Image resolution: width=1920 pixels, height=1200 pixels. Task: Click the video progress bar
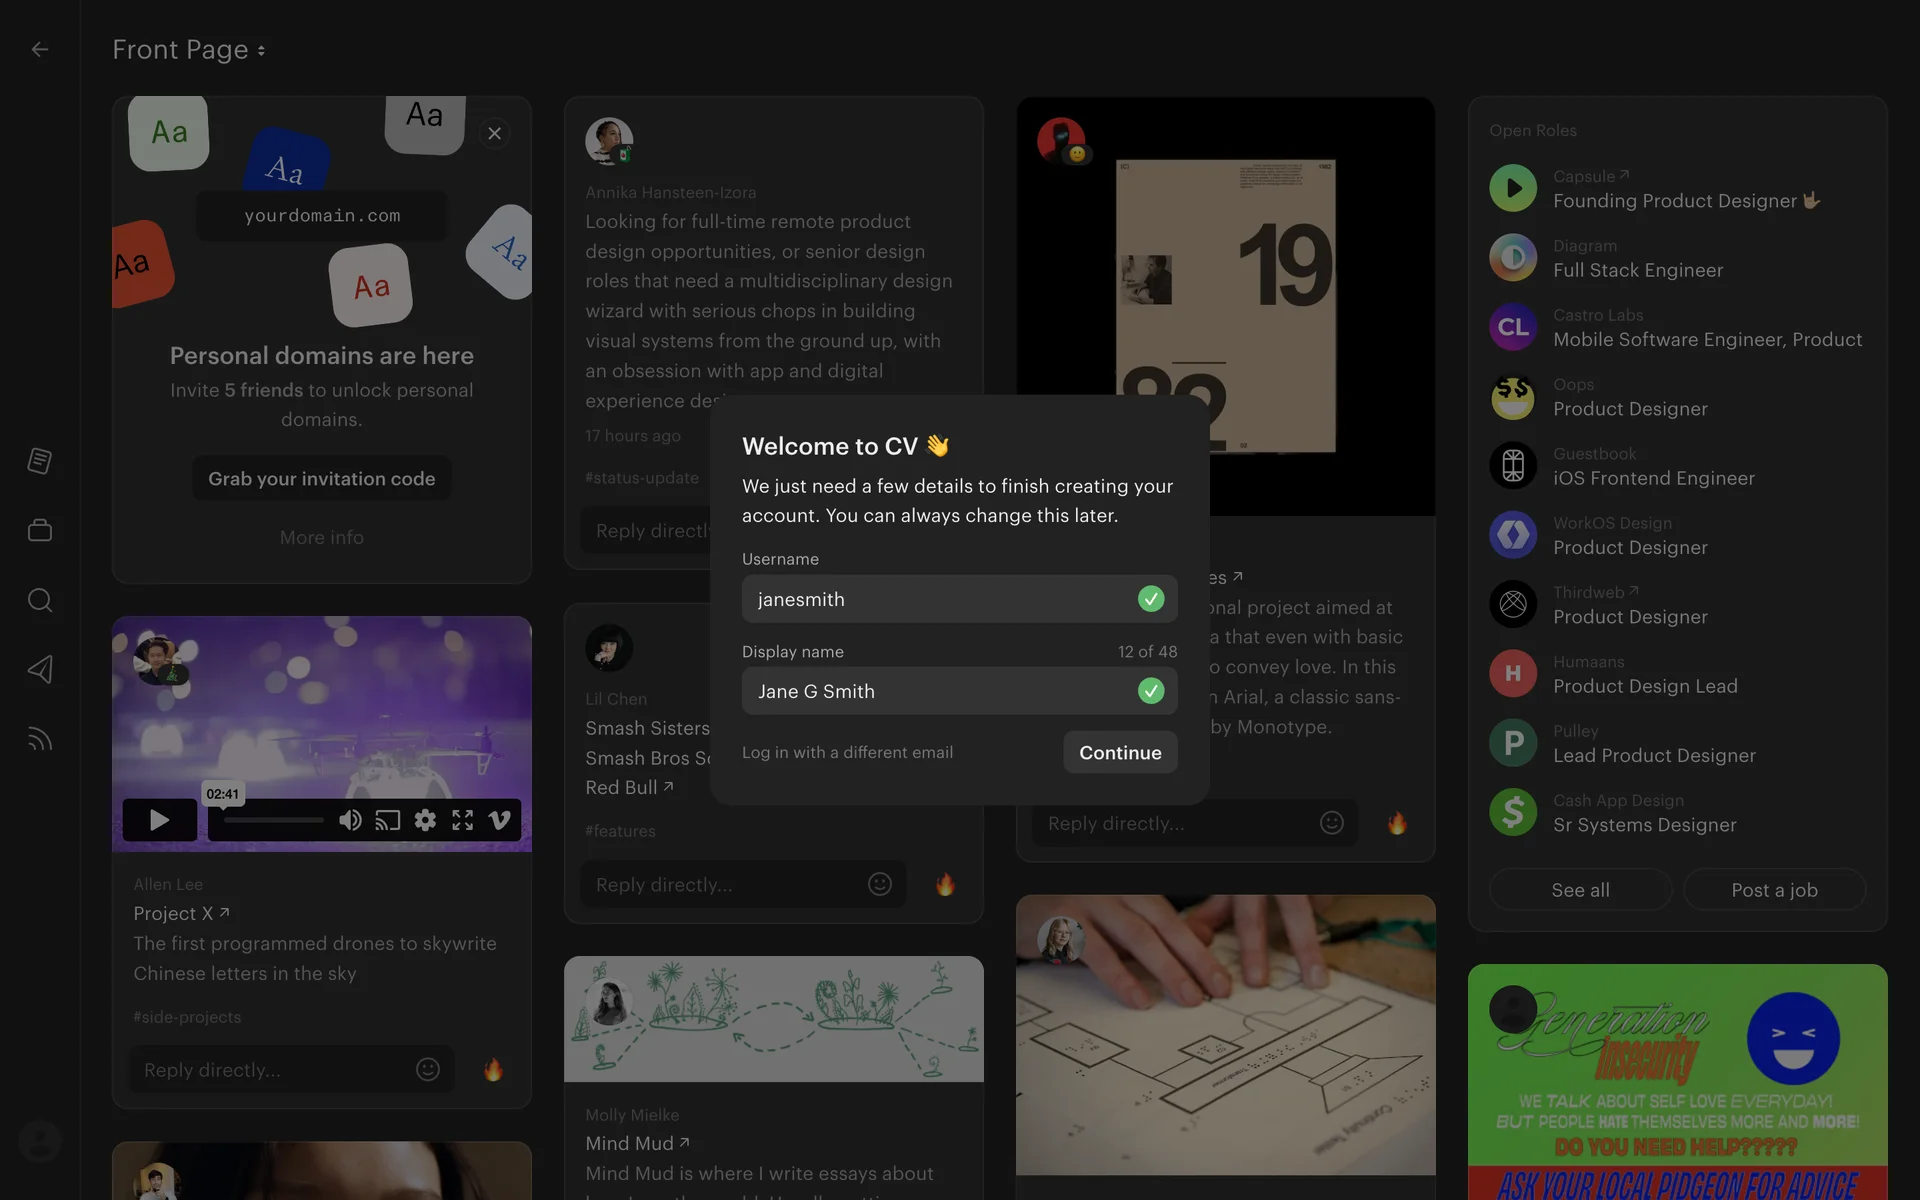(273, 820)
